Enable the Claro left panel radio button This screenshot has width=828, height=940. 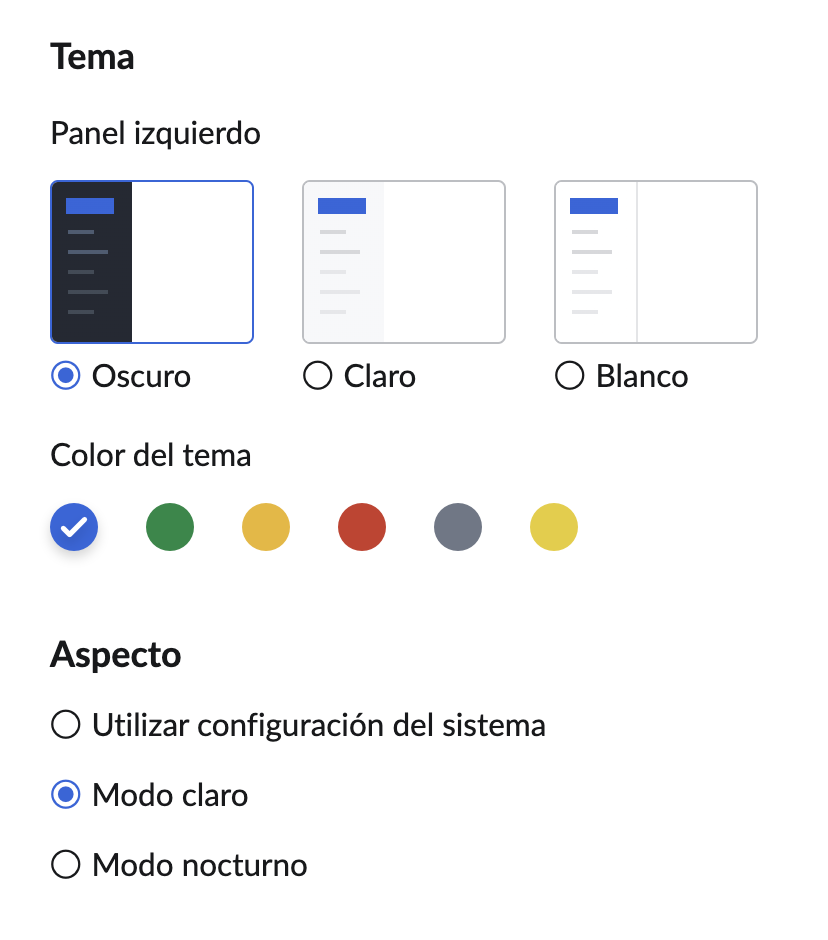coord(318,376)
